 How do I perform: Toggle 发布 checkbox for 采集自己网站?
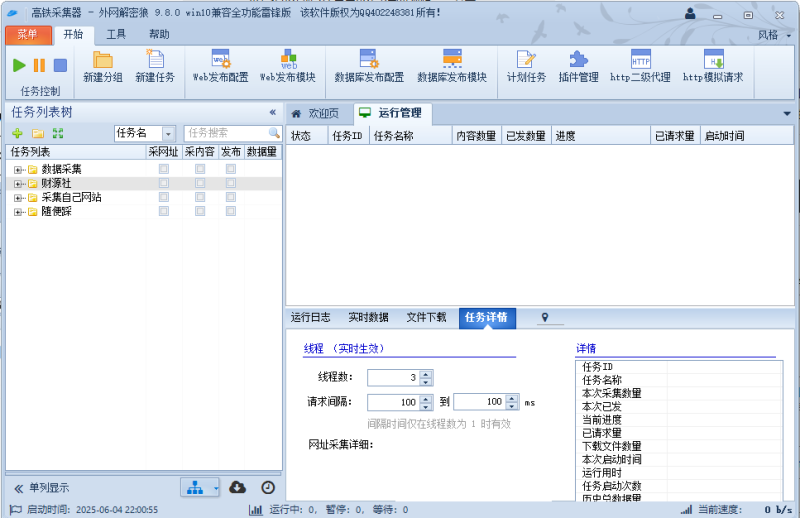pos(231,198)
